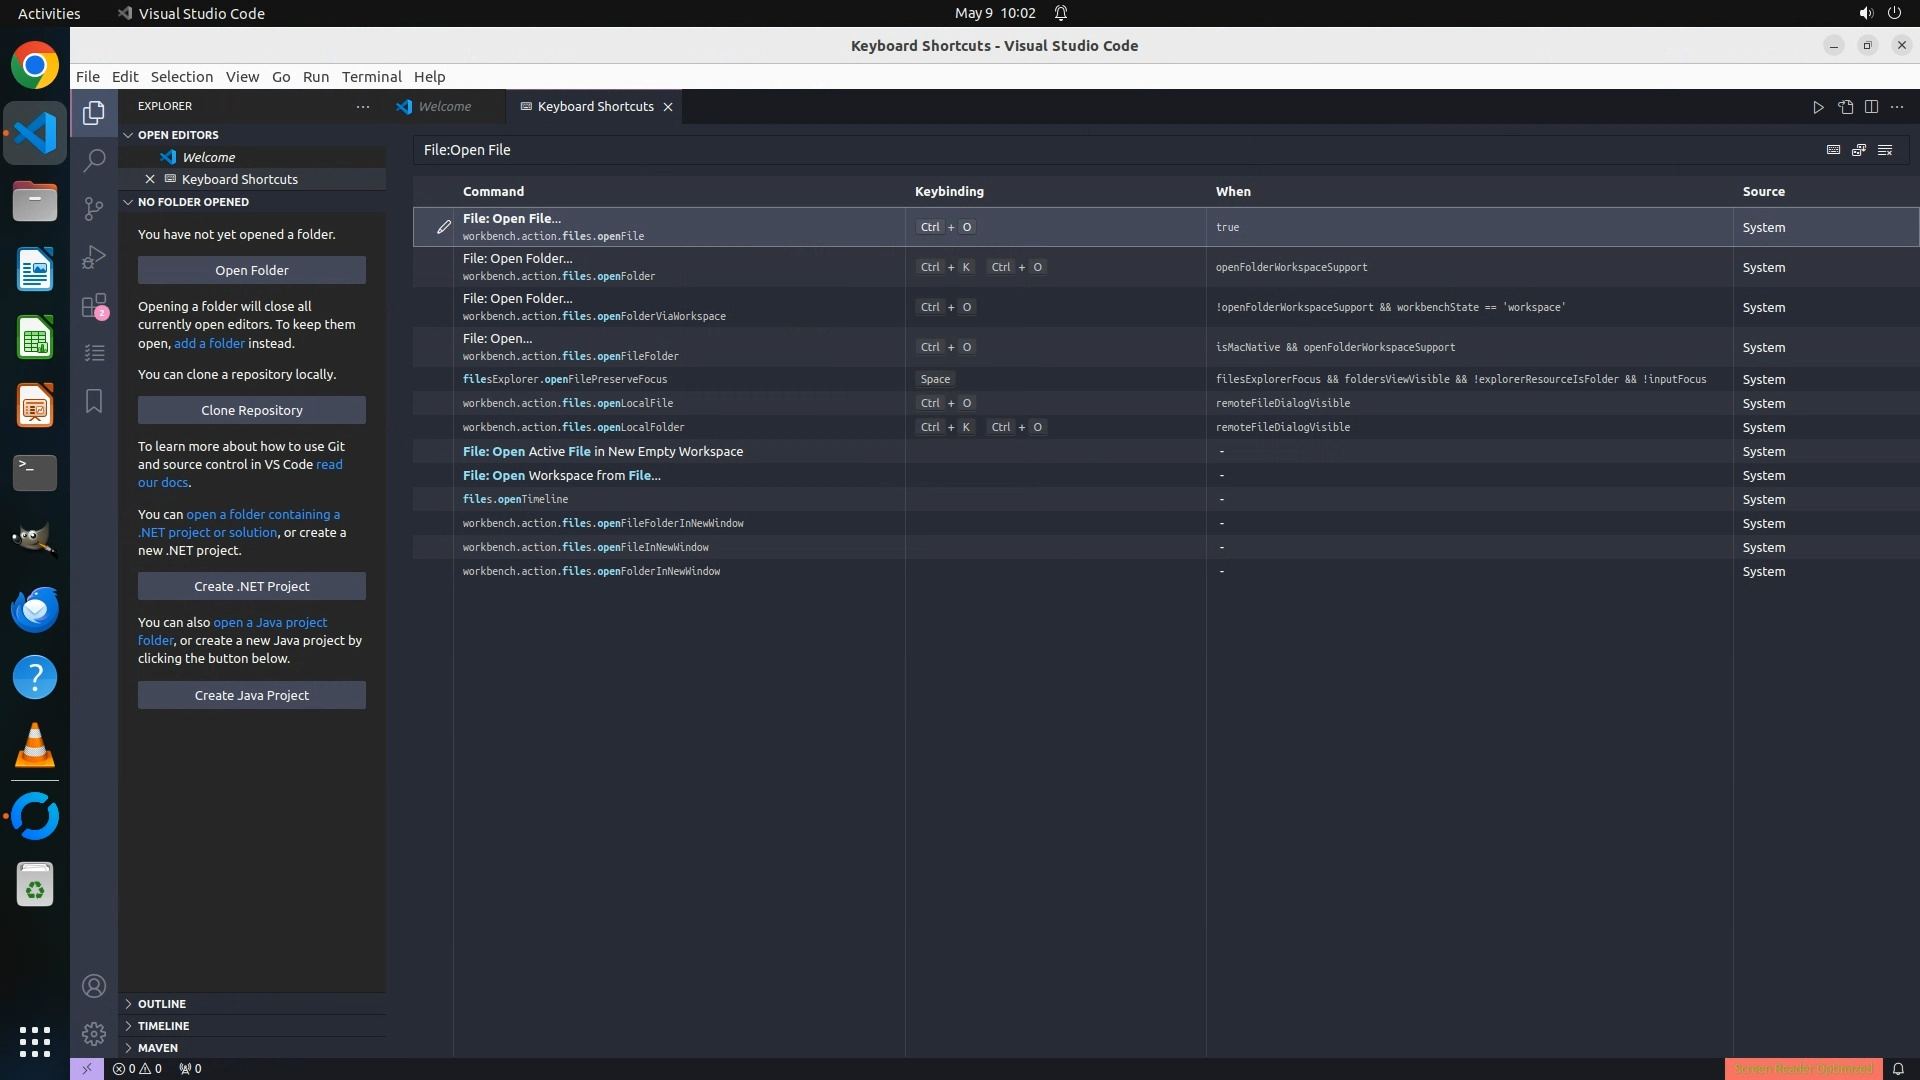
Task: Click the edit pencil icon for Open File
Action: pos(444,227)
